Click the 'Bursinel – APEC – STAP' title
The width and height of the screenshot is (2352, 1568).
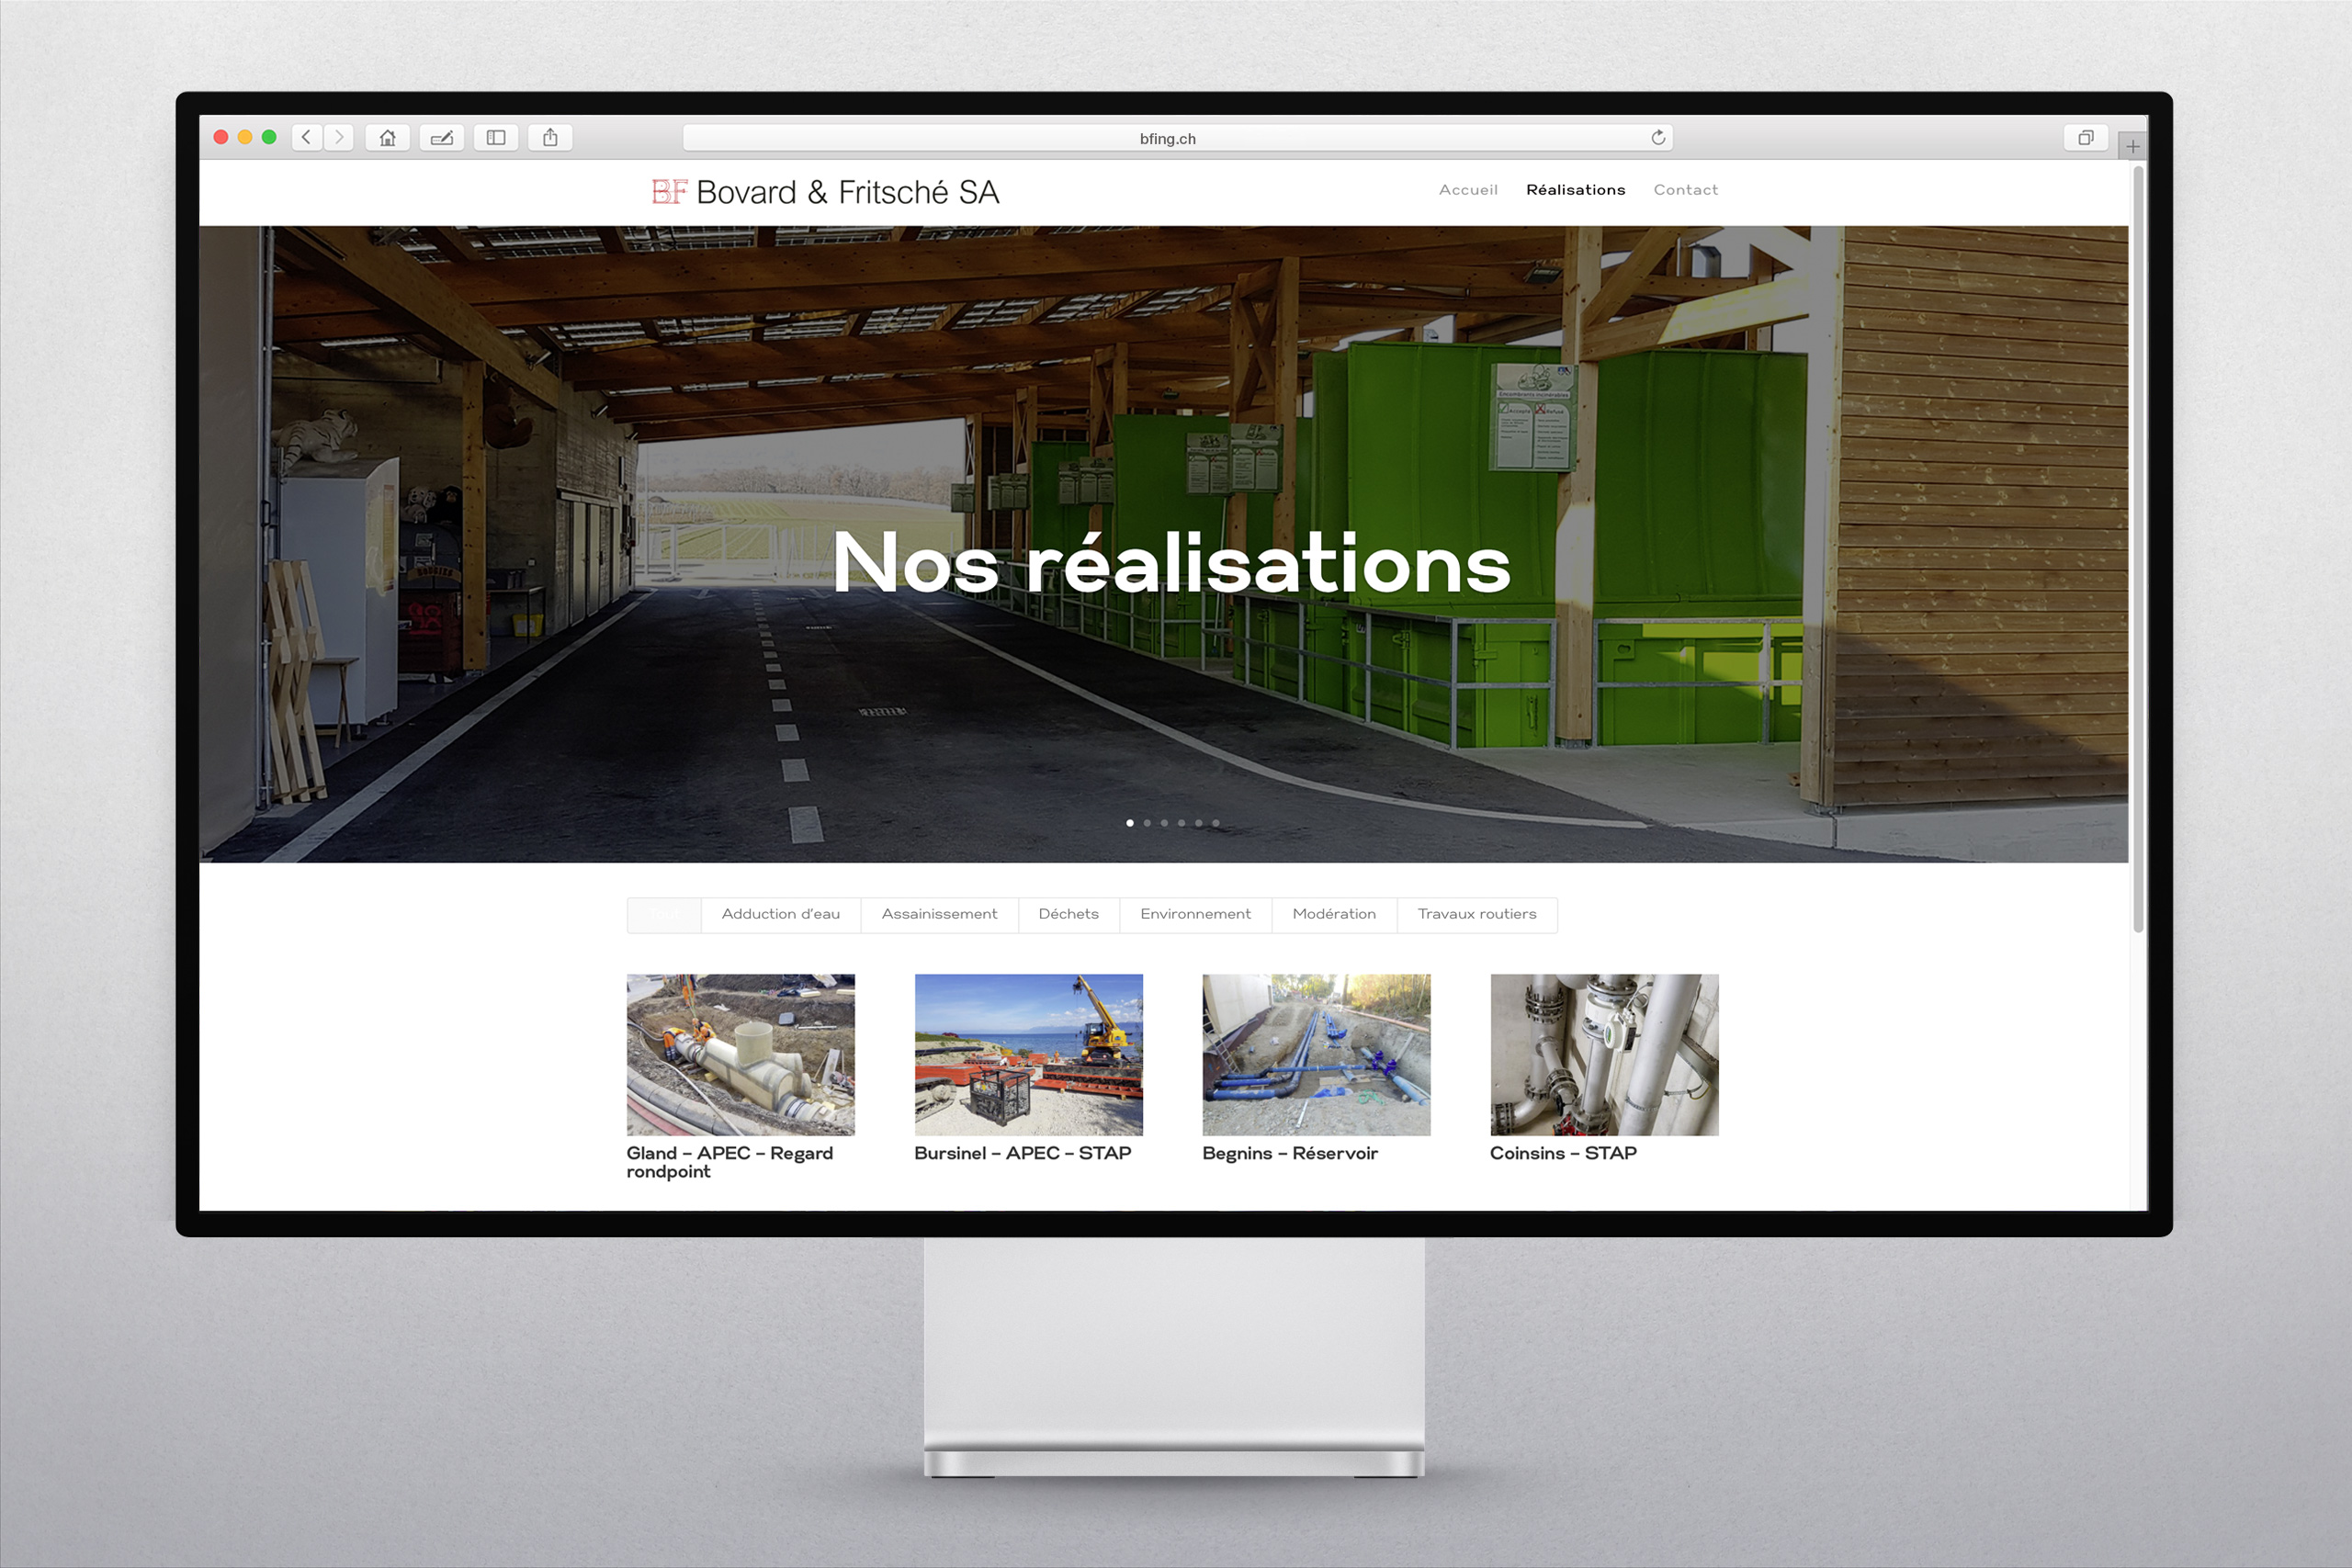click(1023, 1154)
